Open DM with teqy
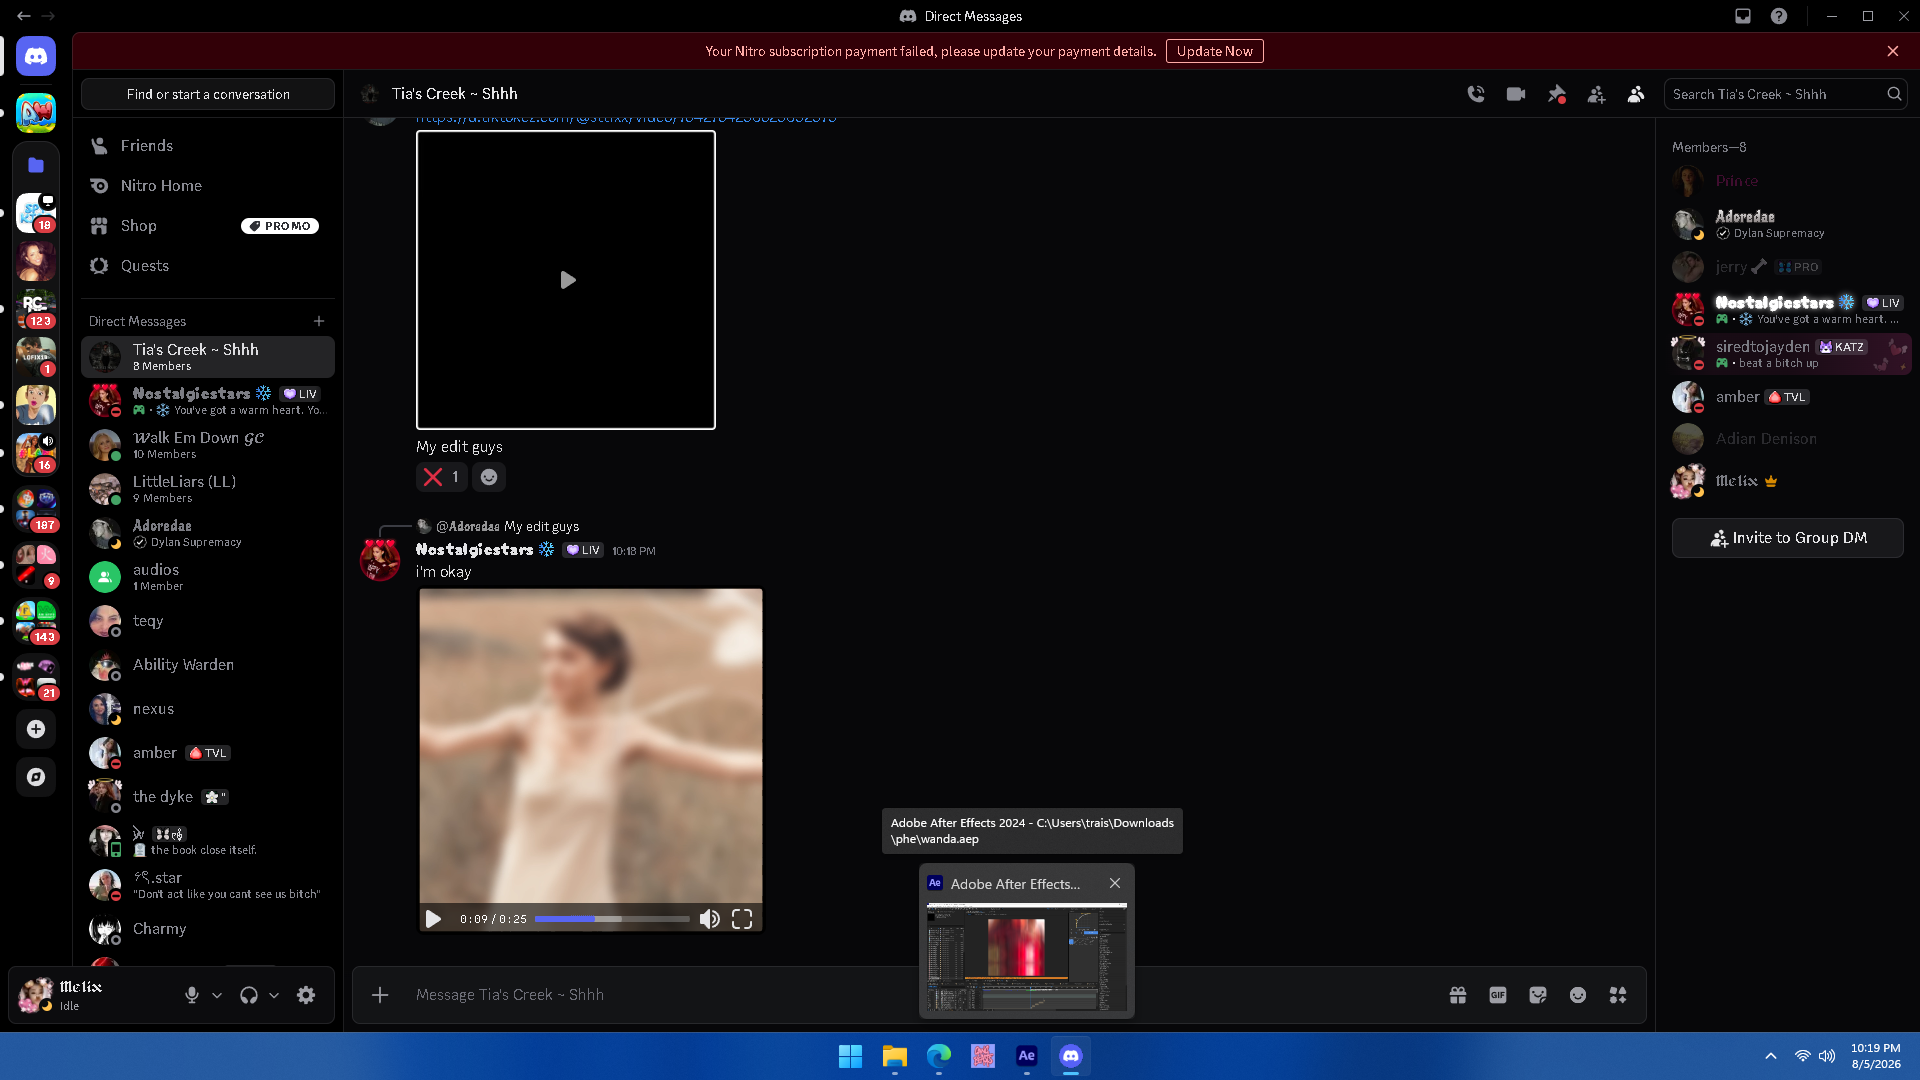The width and height of the screenshot is (1920, 1080). point(208,621)
